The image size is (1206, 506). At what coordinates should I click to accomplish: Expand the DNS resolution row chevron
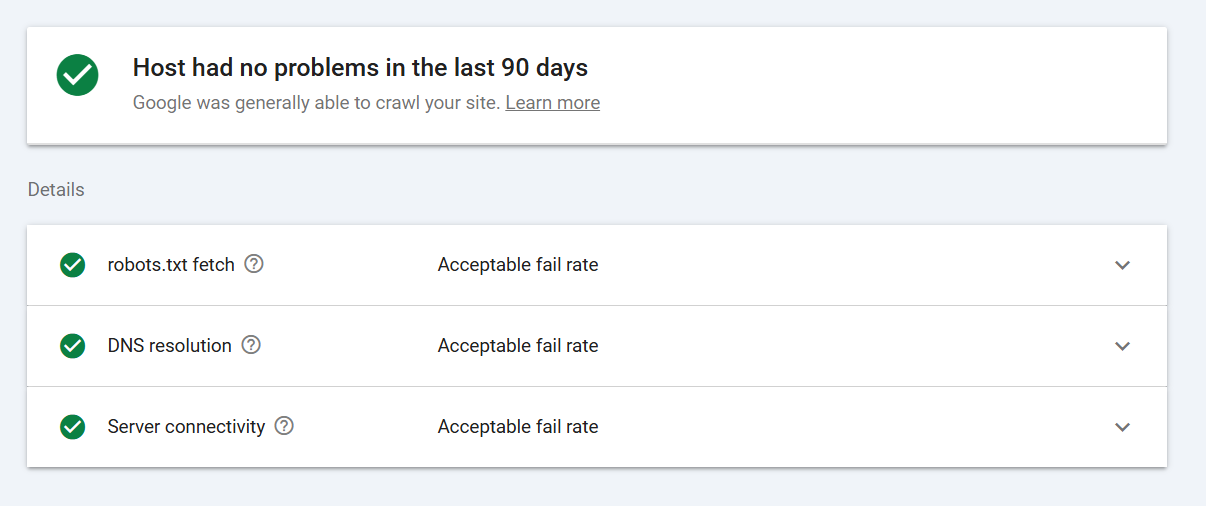click(x=1122, y=346)
